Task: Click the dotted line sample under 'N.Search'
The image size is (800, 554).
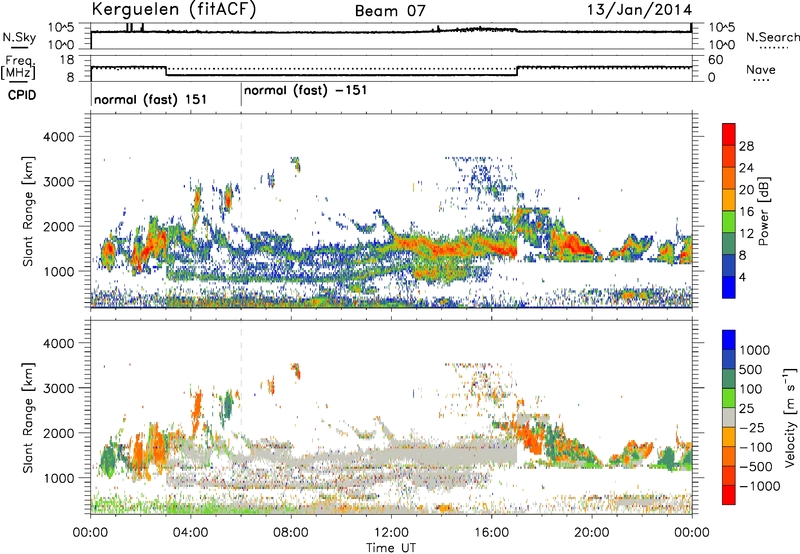Action: [x=773, y=48]
